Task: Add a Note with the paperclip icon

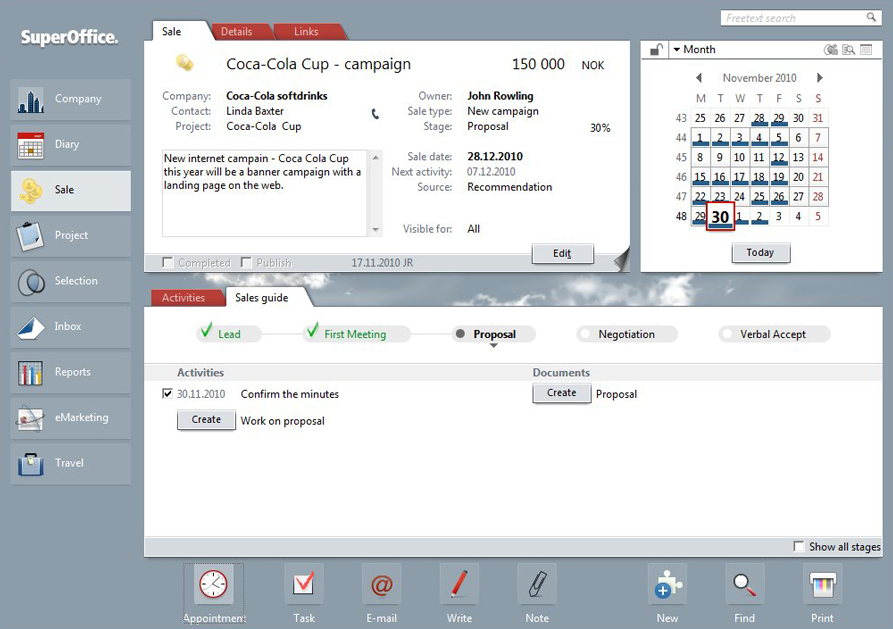Action: 537,585
